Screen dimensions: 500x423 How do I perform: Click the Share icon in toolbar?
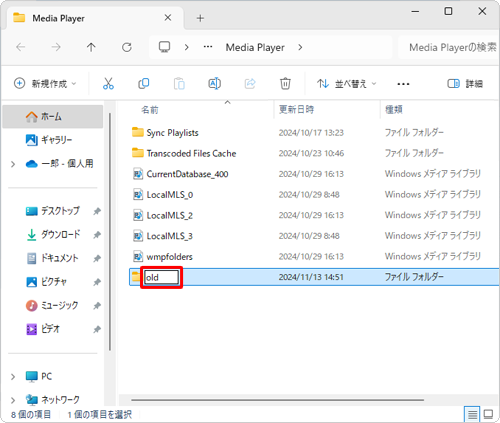250,83
